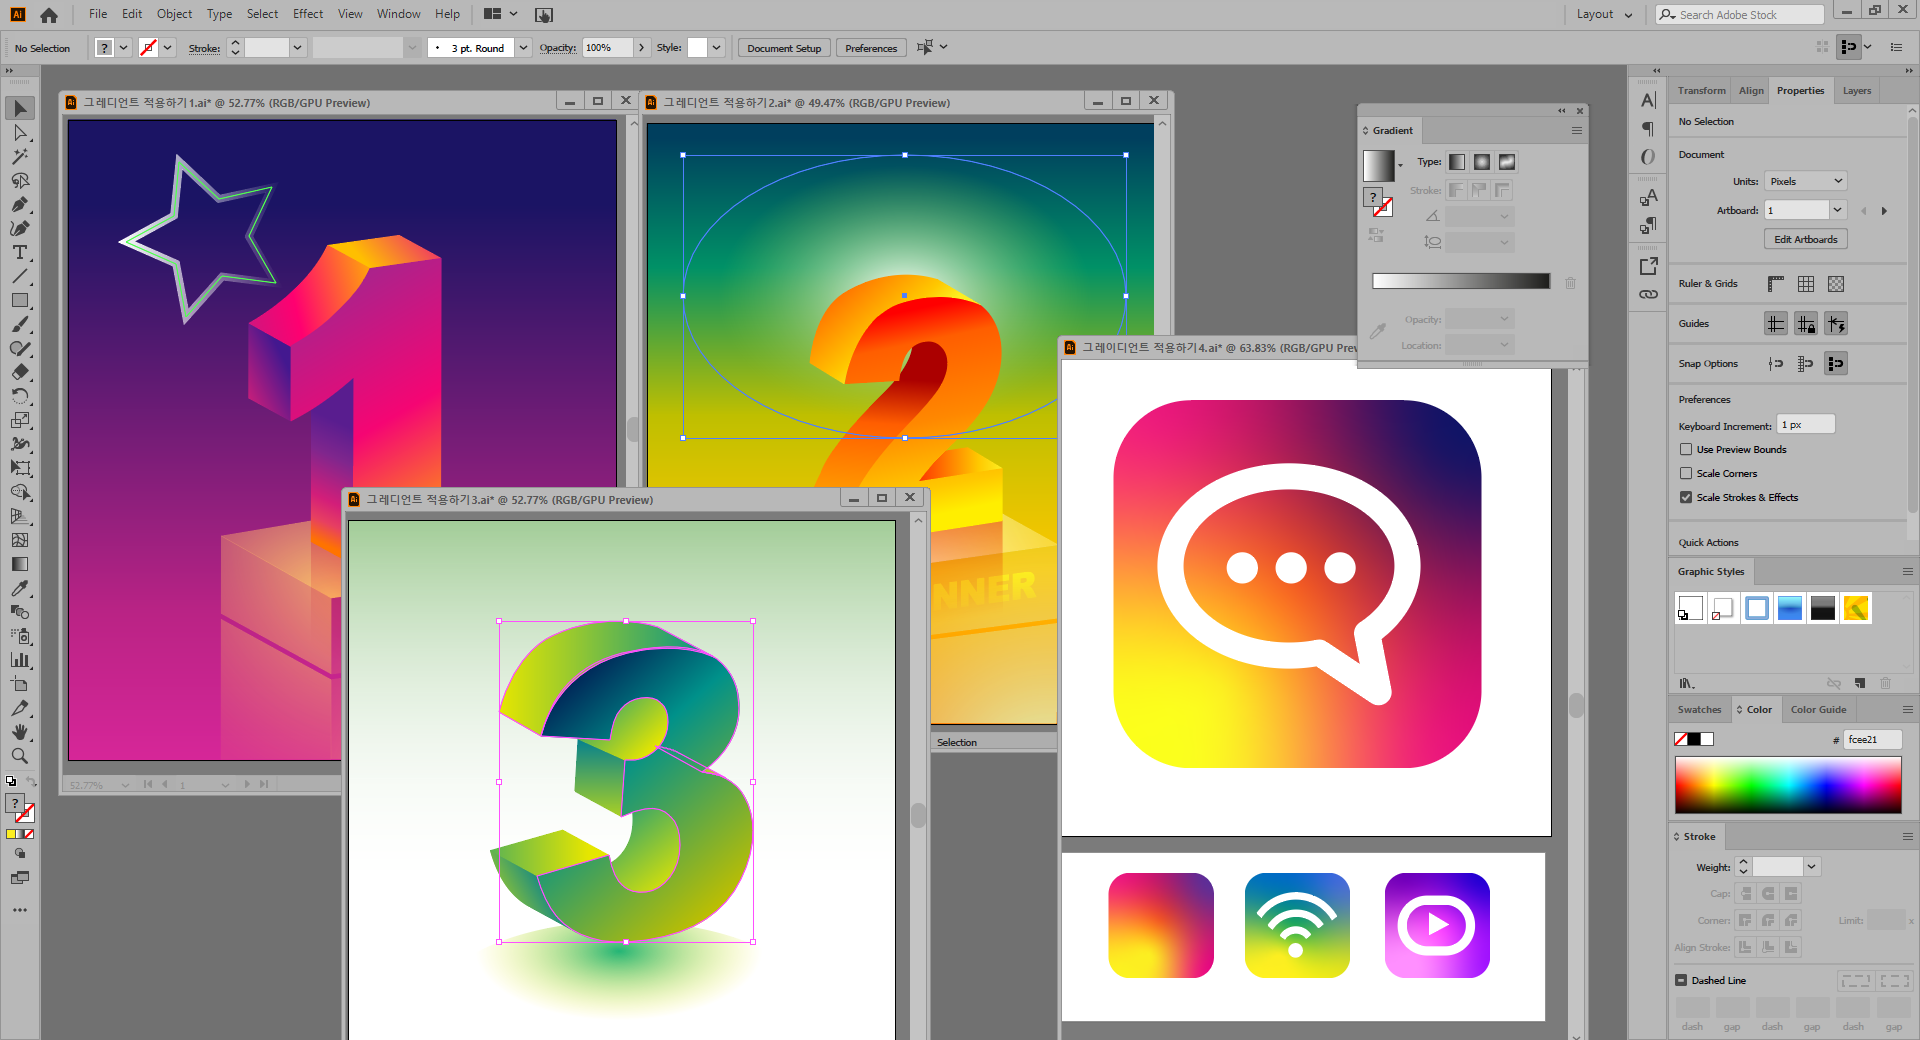Switch to the Color Guide tab
This screenshot has height=1040, width=1920.
(x=1818, y=710)
